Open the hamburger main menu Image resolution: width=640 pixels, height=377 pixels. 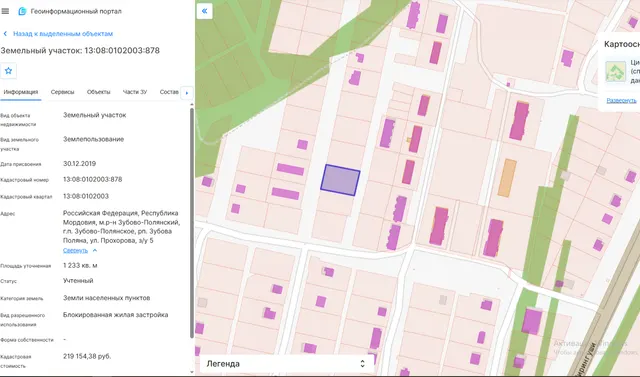(5, 11)
